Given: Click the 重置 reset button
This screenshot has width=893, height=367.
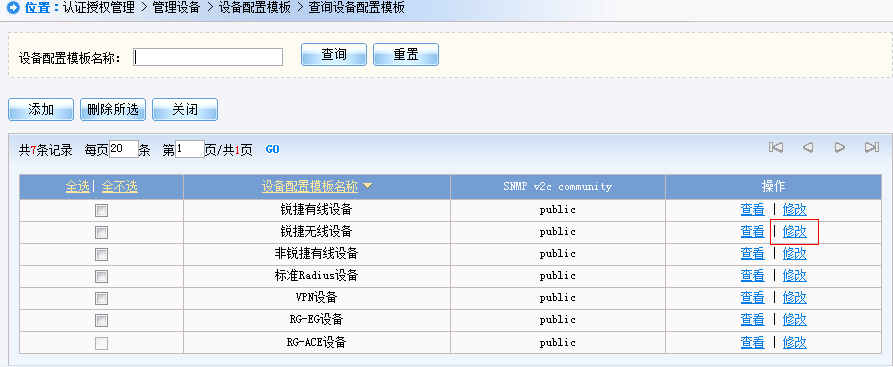Looking at the screenshot, I should pos(405,55).
